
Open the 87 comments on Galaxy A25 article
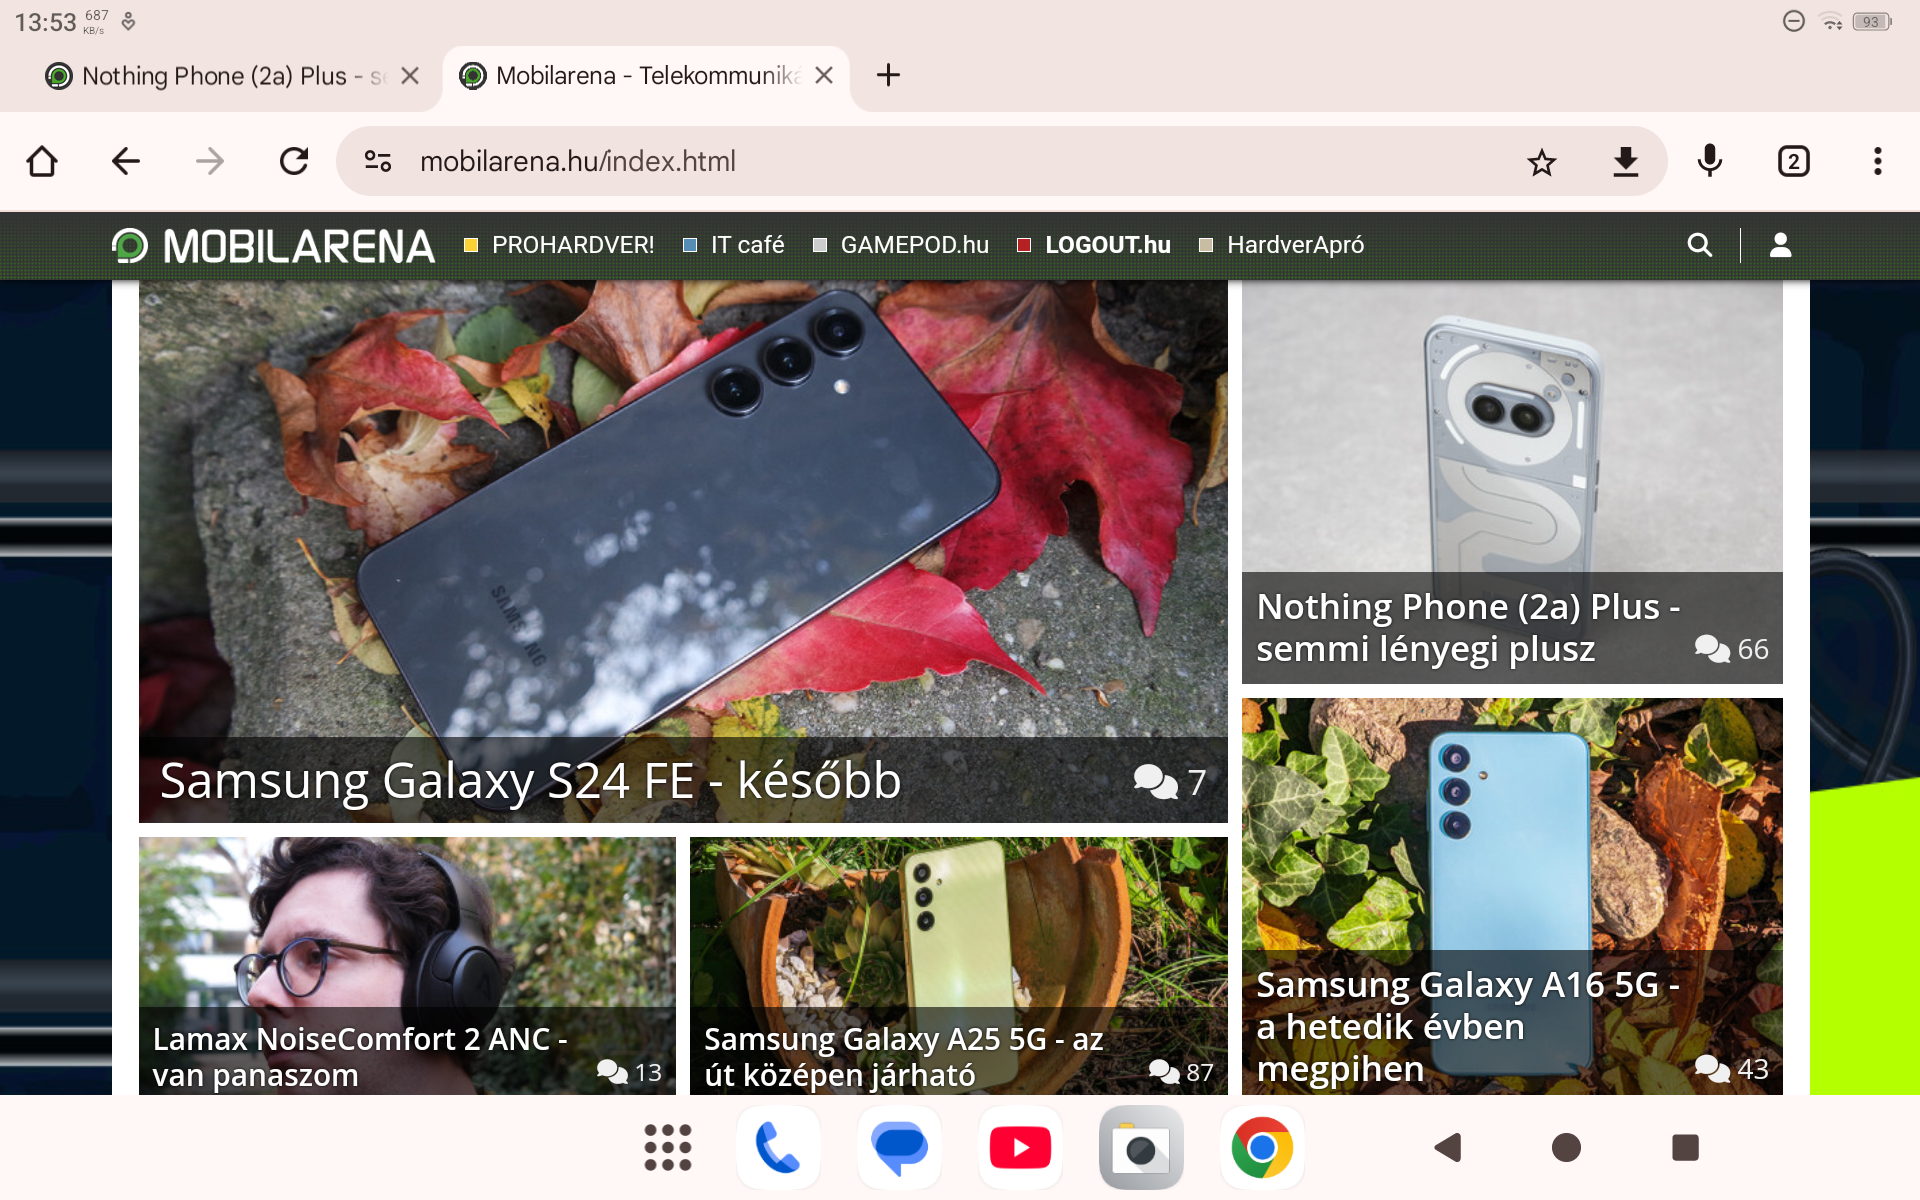[1181, 1073]
